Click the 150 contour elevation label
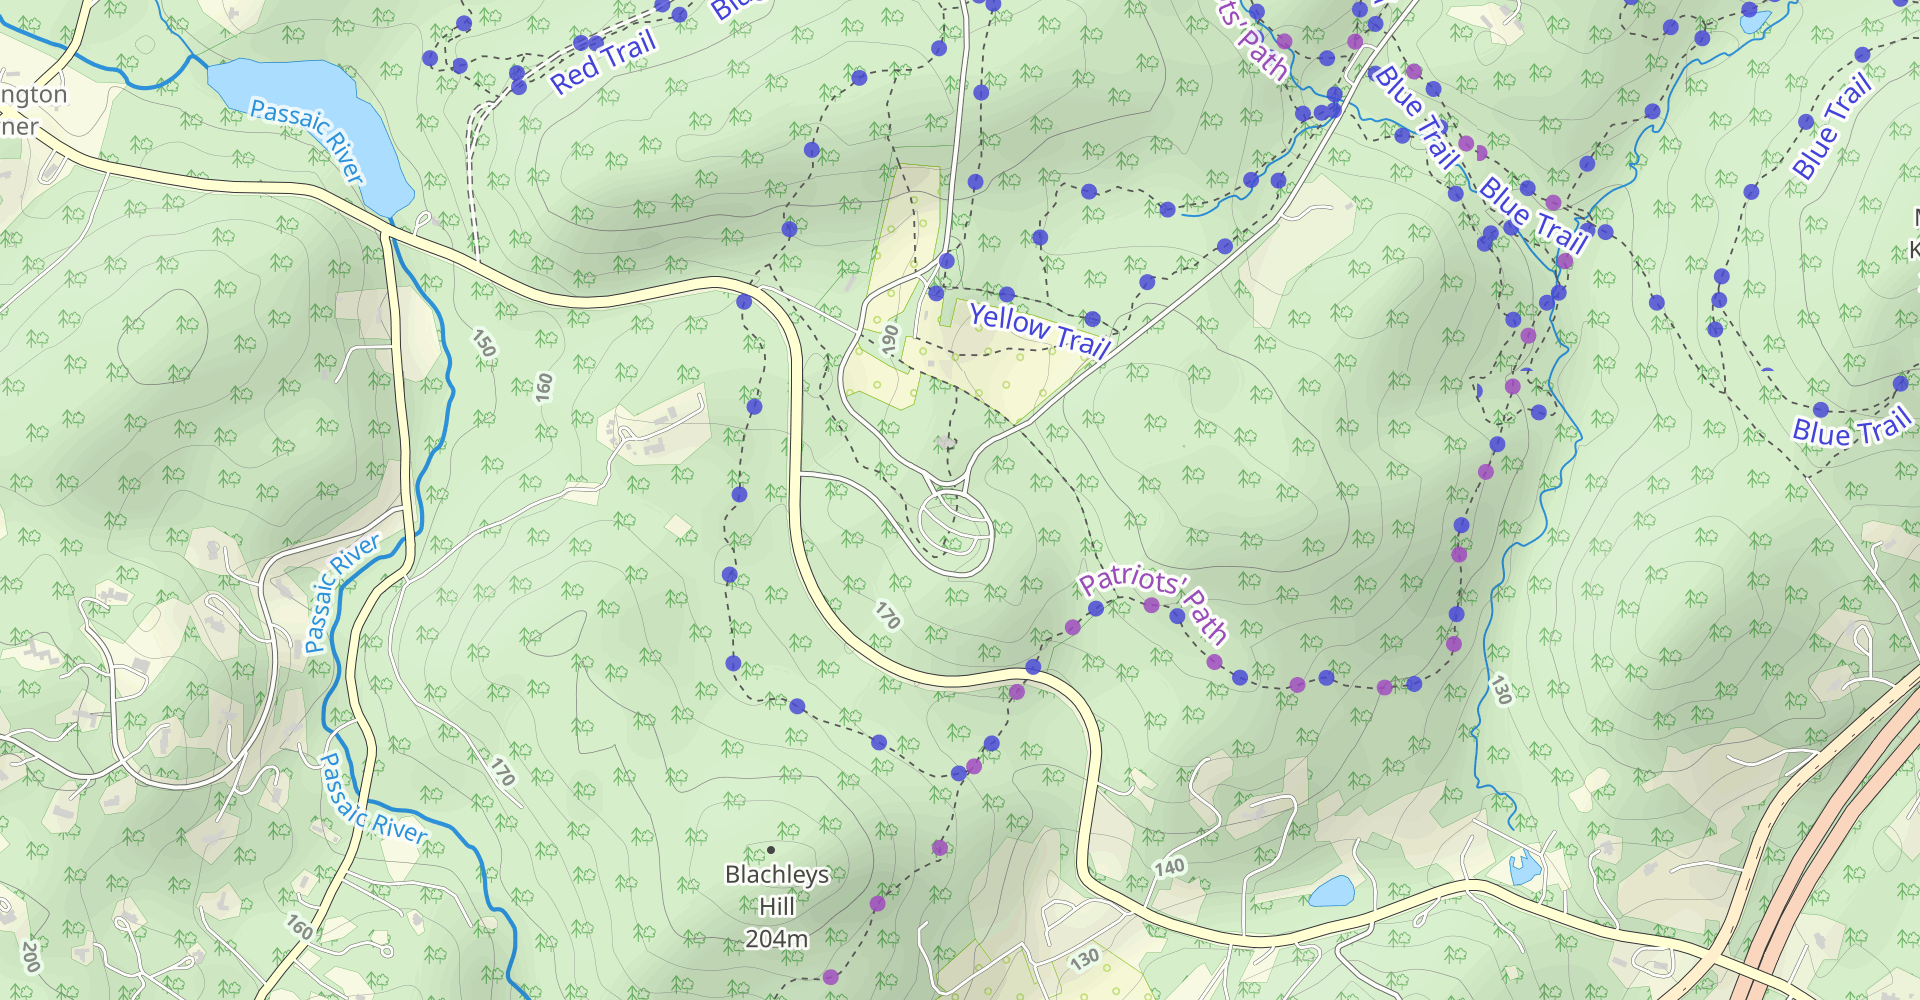 coord(484,344)
